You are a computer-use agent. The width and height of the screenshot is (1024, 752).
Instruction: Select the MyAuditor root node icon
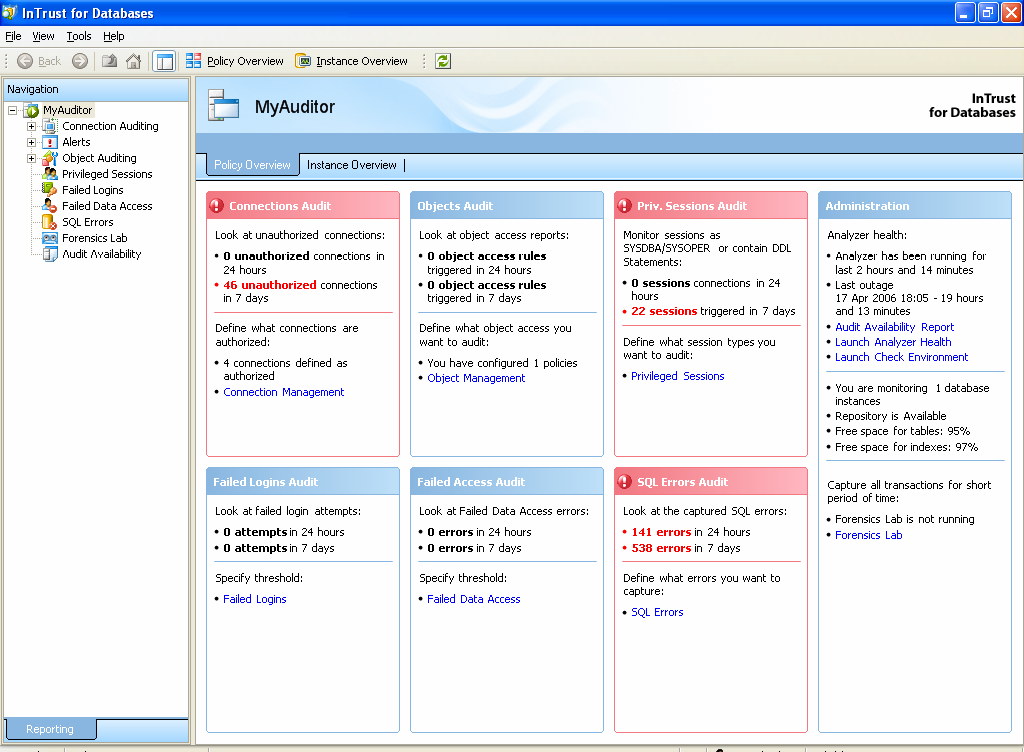point(32,110)
